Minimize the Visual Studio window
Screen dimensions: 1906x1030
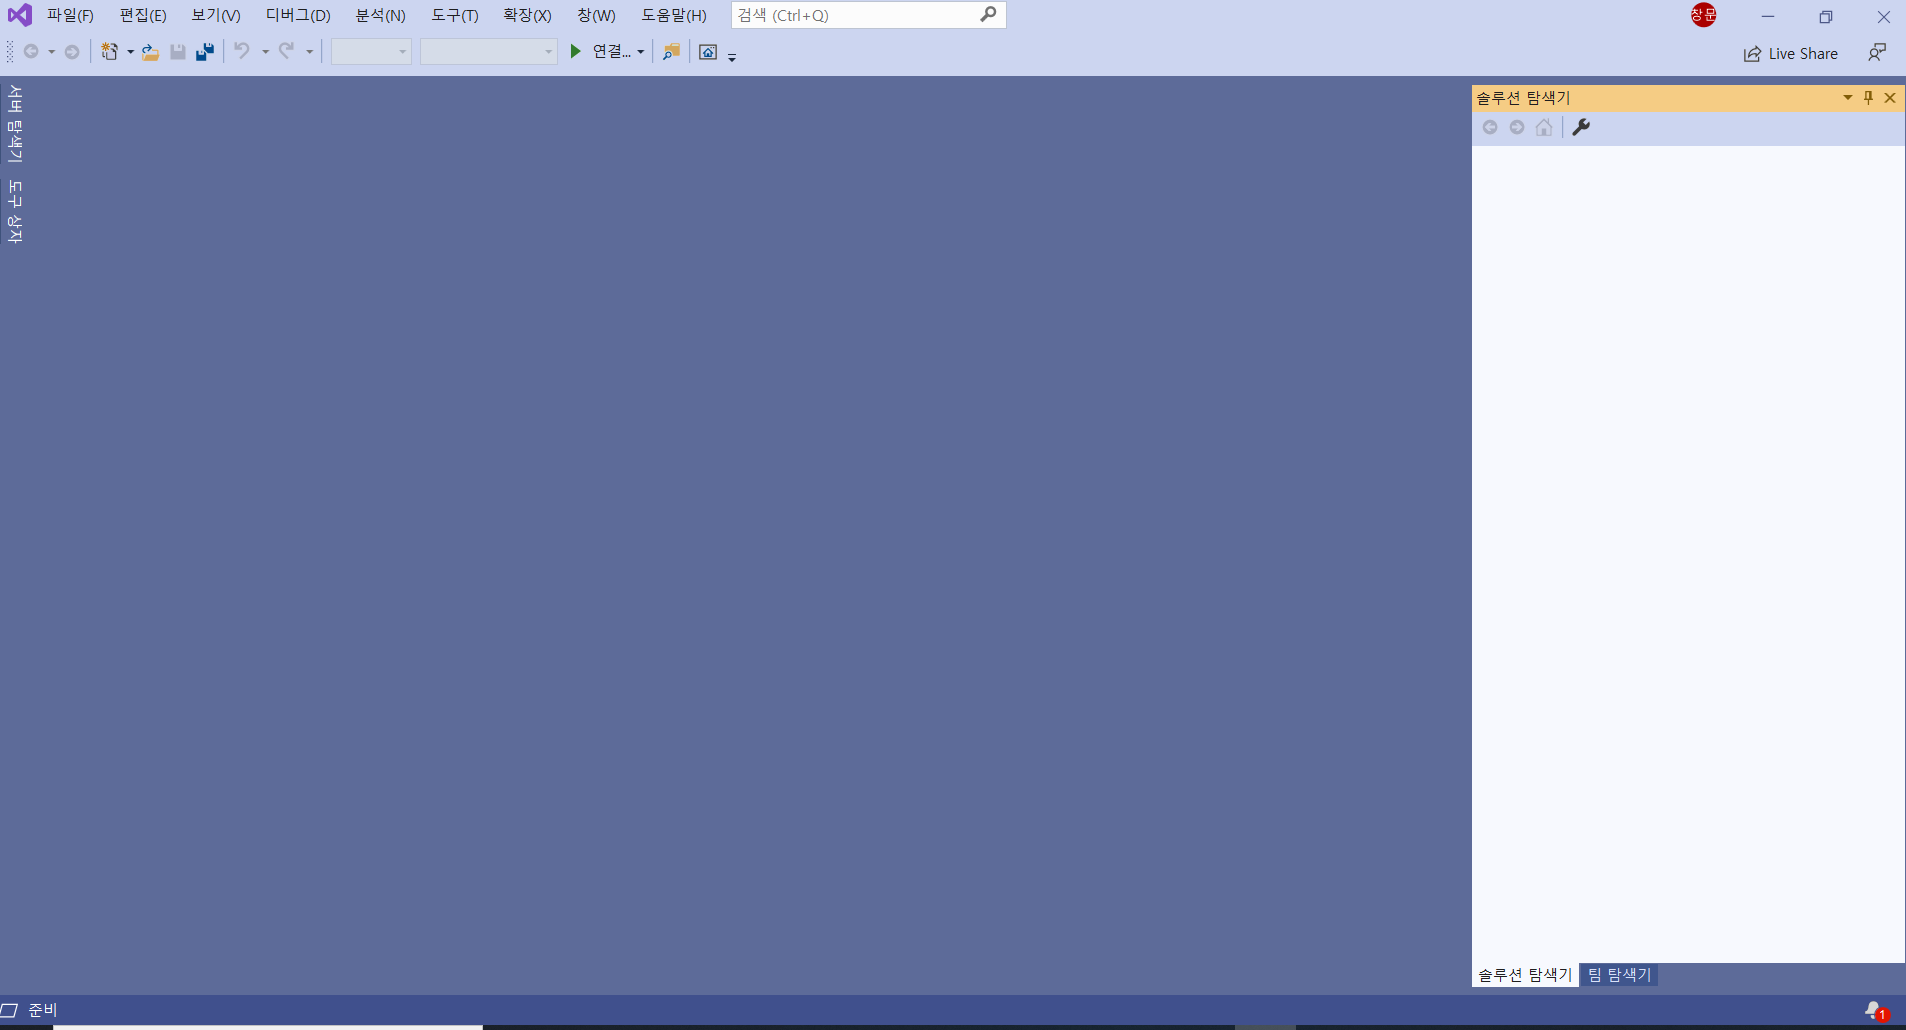click(1768, 16)
